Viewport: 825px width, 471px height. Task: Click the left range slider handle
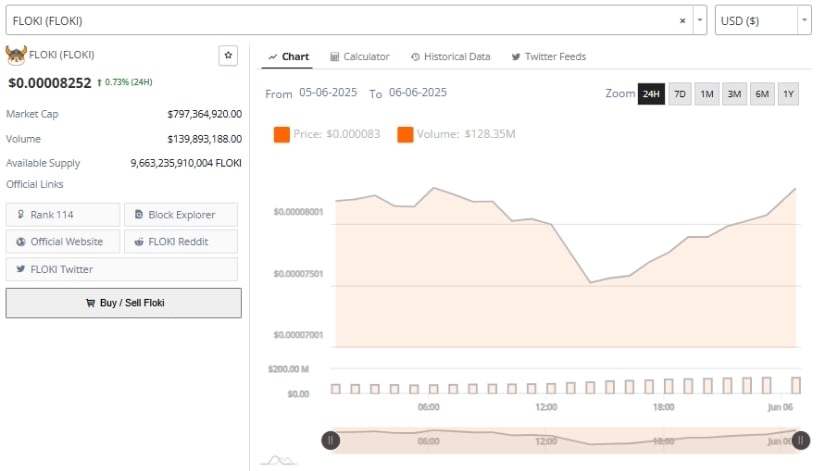coord(331,440)
